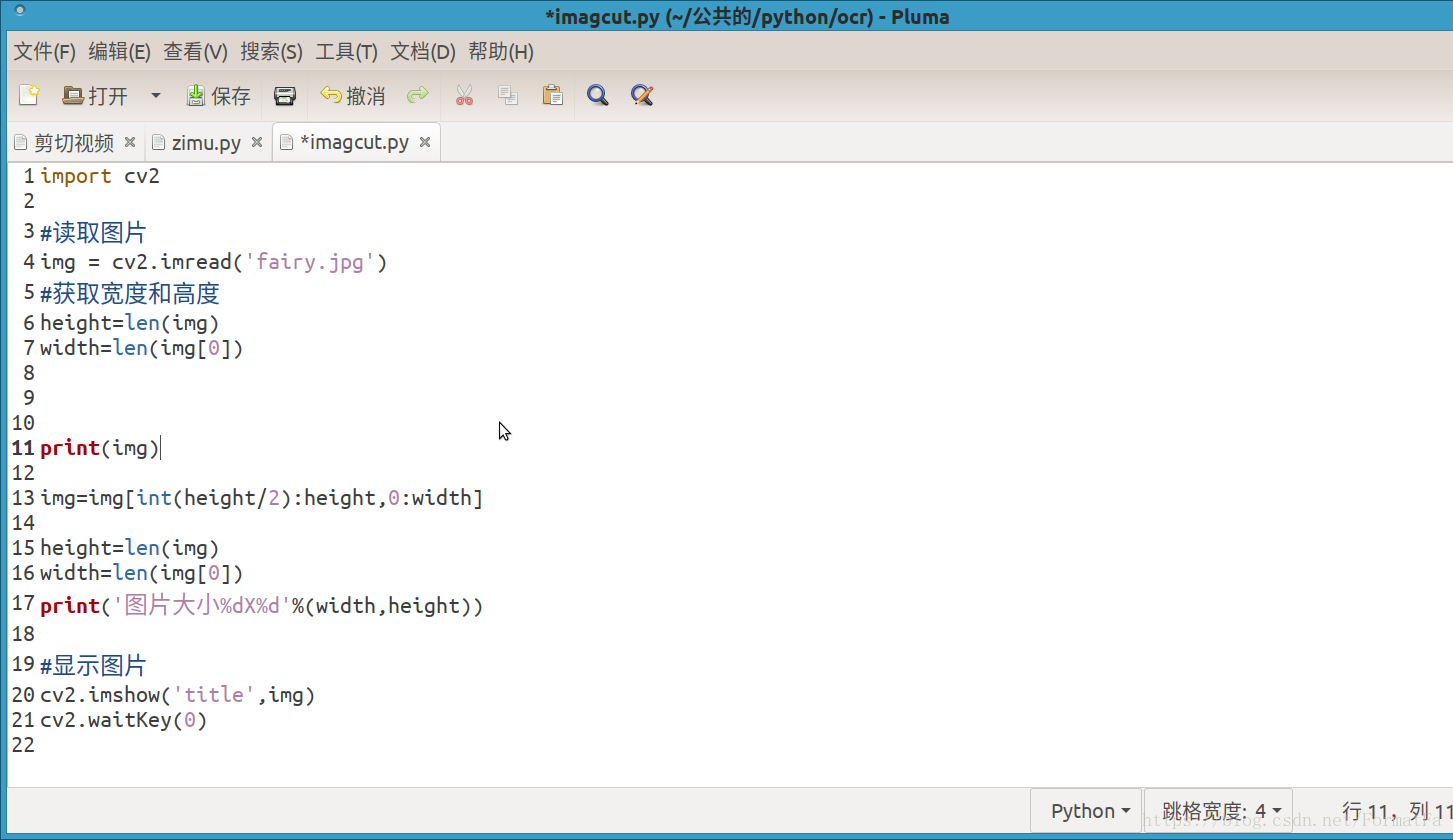Screen dimensions: 1453x840
Task: Click the line 'import cv2'
Action: pos(100,176)
